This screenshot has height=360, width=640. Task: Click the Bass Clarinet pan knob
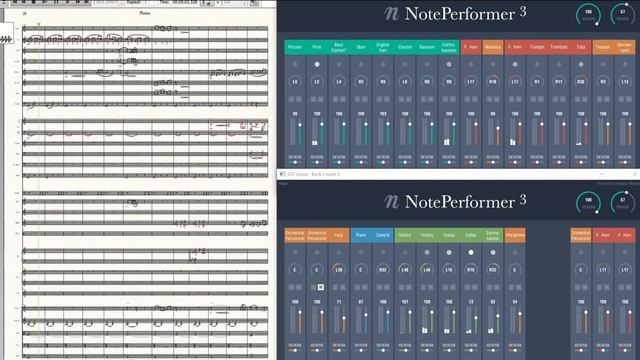[339, 82]
